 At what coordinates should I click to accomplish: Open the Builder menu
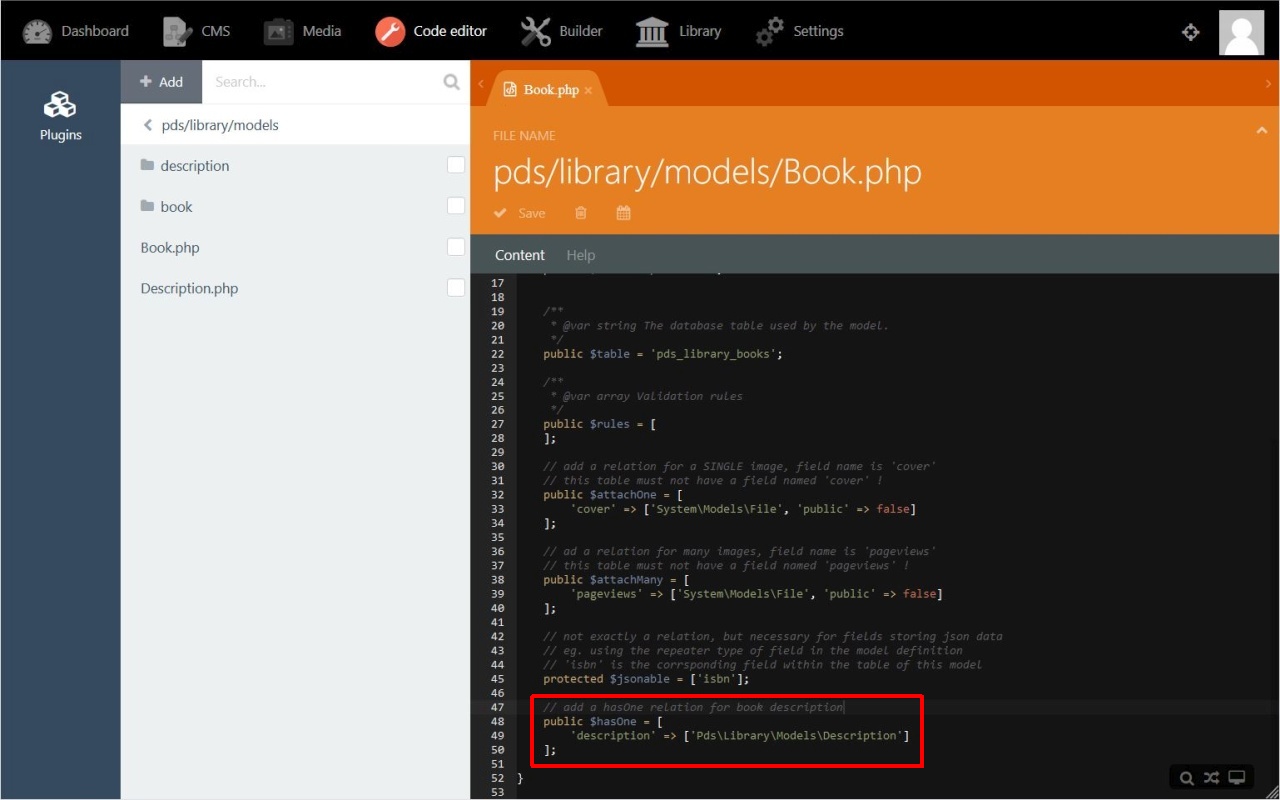point(561,31)
